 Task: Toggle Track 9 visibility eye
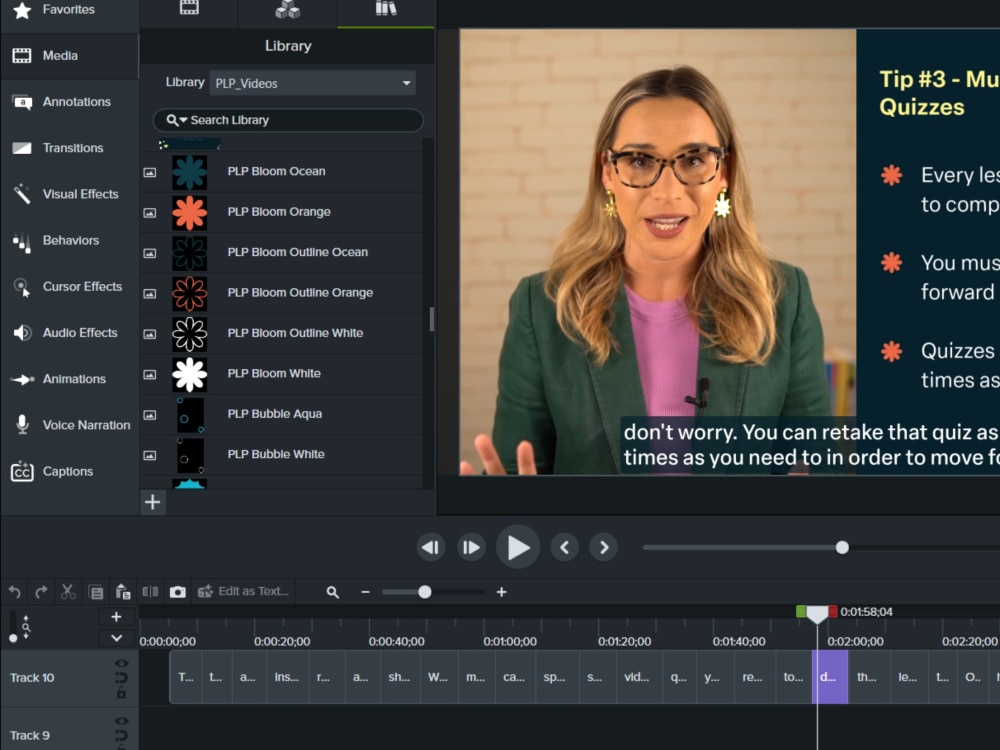tap(121, 721)
